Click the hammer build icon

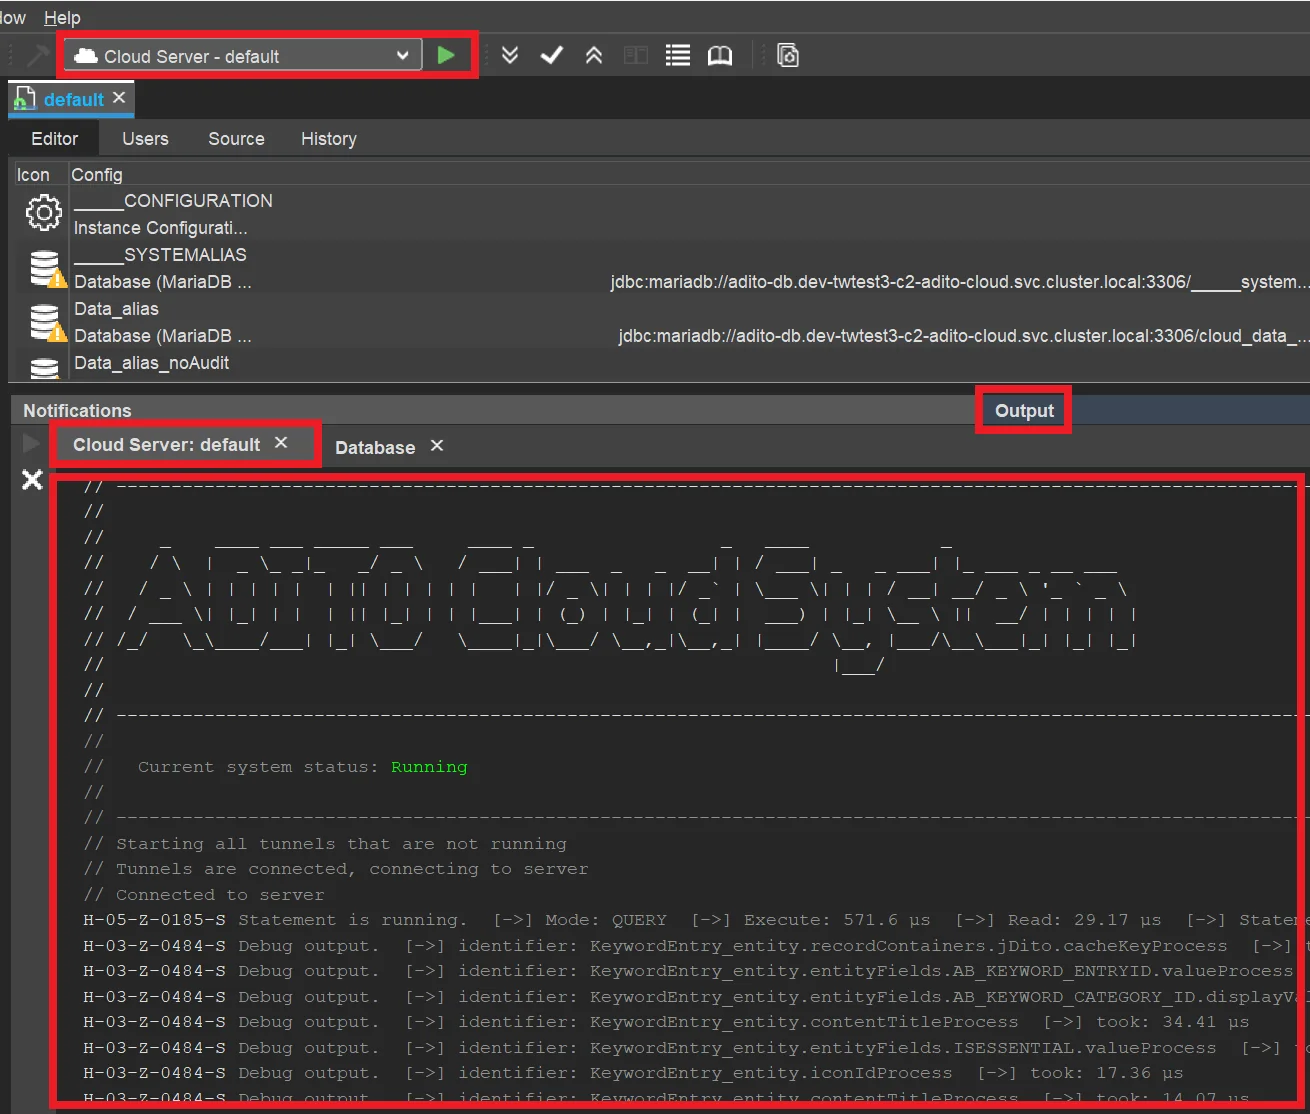38,55
